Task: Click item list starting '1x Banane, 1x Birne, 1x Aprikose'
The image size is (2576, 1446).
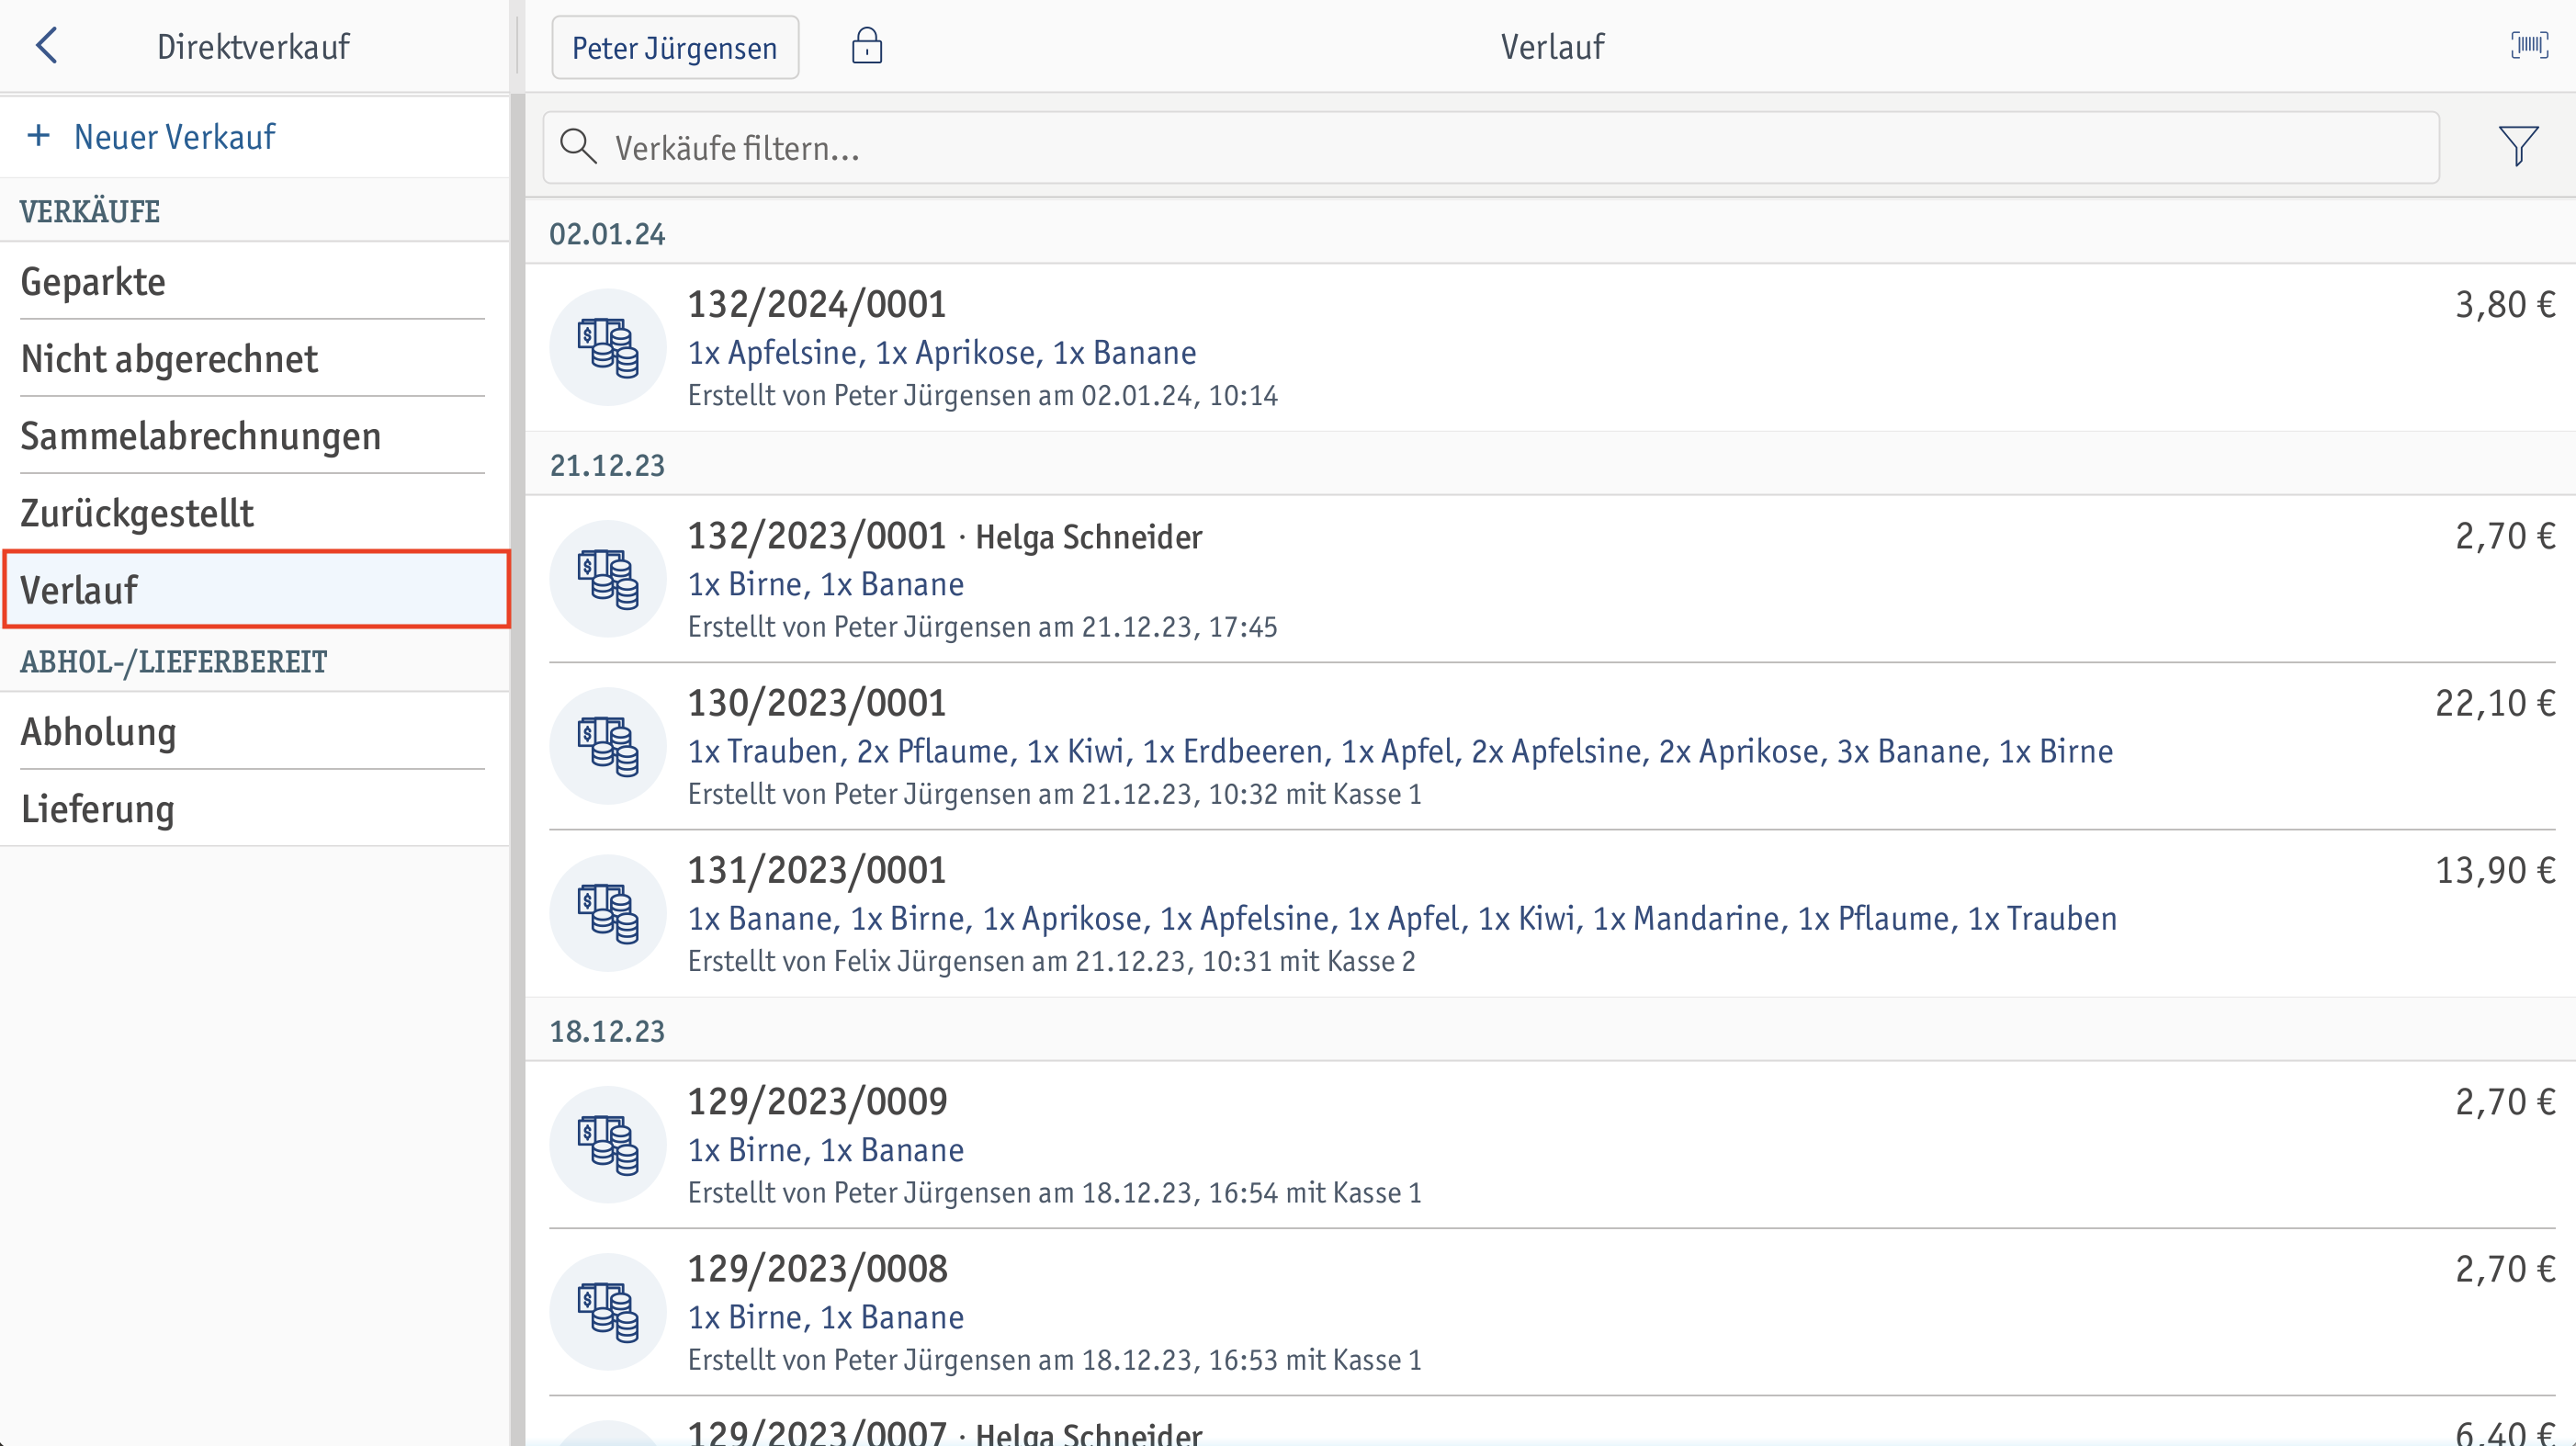Action: pyautogui.click(x=1402, y=918)
